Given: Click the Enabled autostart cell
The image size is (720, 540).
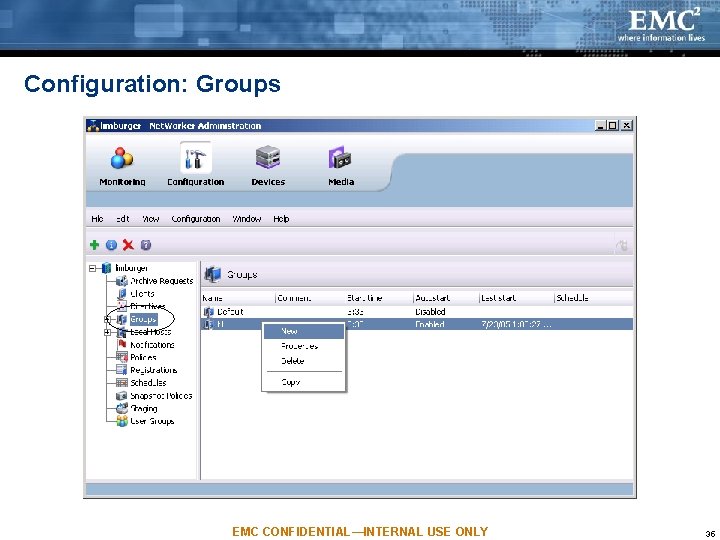Looking at the screenshot, I should [429, 324].
